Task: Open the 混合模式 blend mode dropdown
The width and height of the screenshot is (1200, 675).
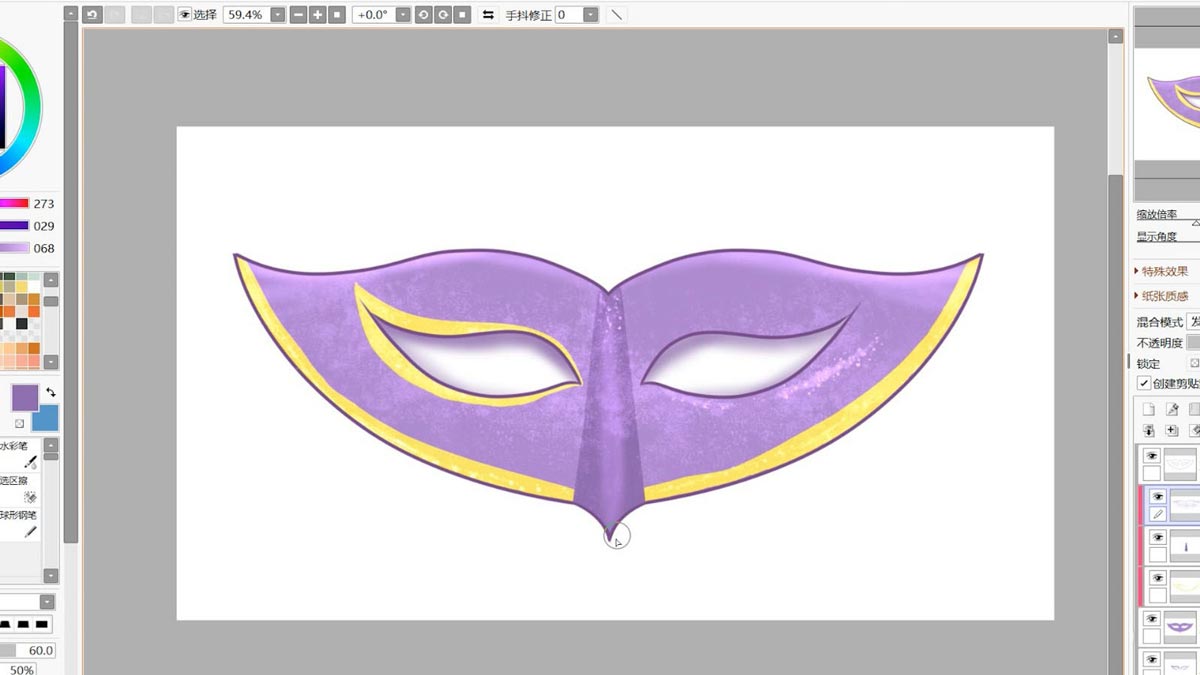Action: pos(1193,322)
